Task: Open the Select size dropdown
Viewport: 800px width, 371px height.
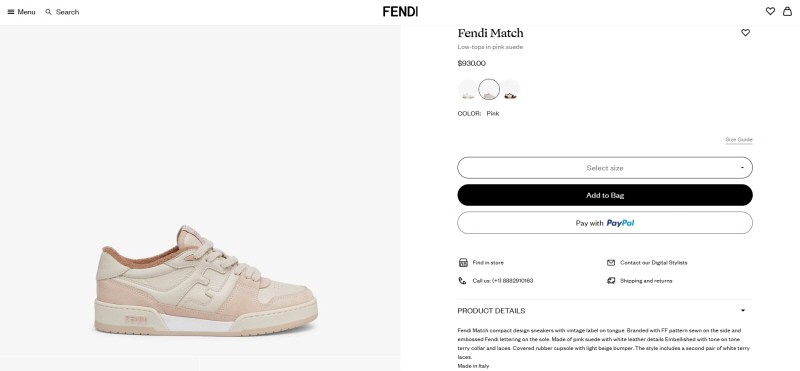Action: pos(605,168)
